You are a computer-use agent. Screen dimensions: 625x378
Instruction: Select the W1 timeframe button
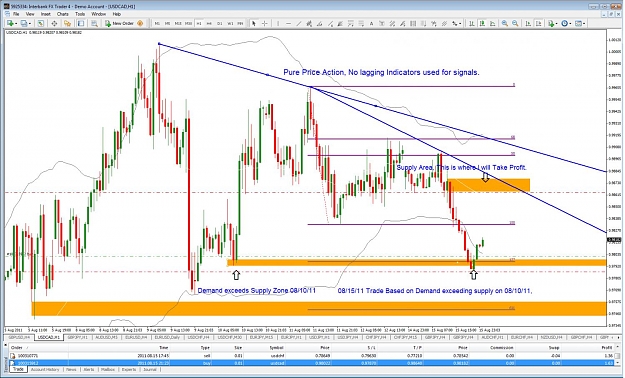click(x=230, y=24)
